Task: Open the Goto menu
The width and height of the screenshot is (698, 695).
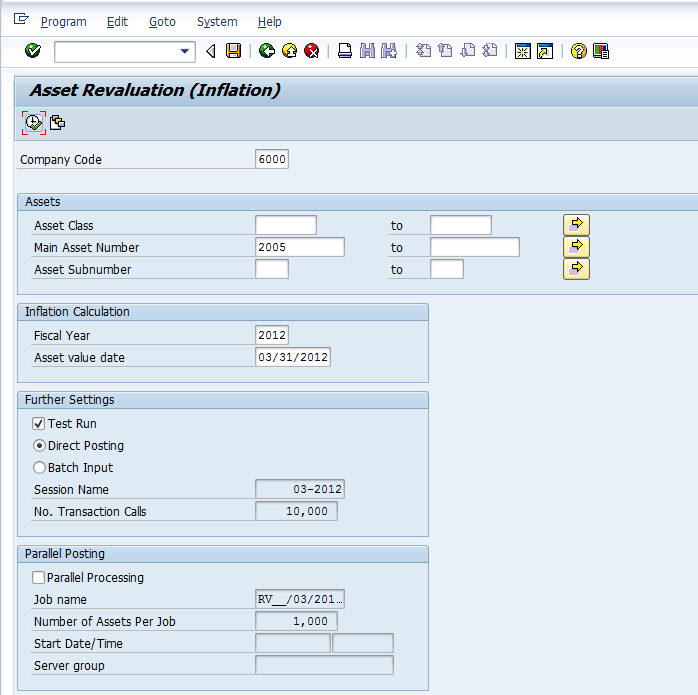Action: click(161, 21)
